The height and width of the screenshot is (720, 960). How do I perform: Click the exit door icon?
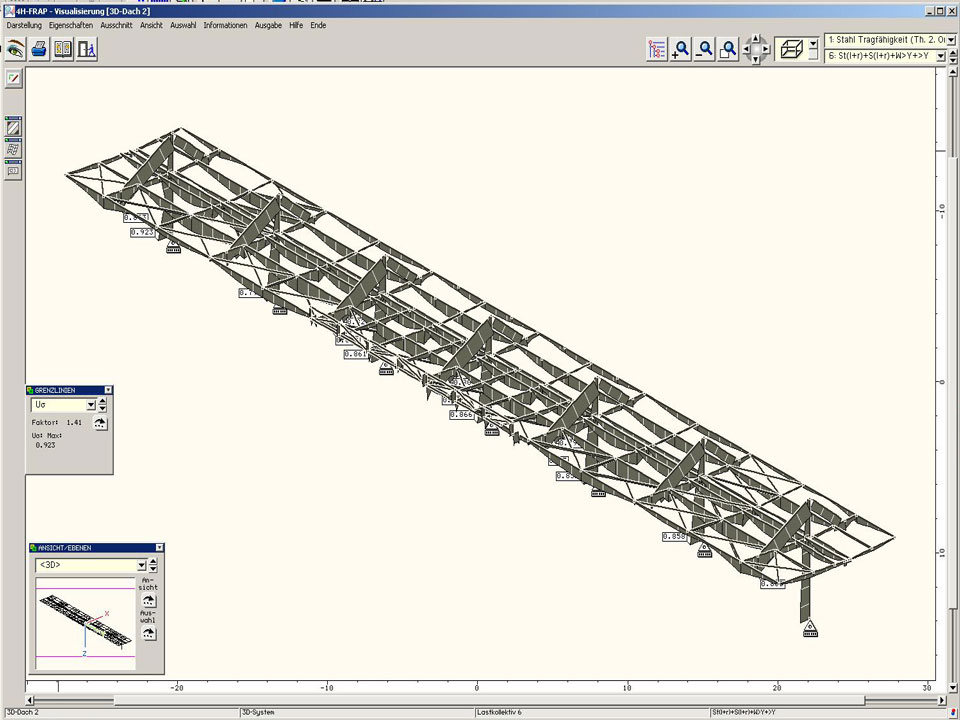87,48
